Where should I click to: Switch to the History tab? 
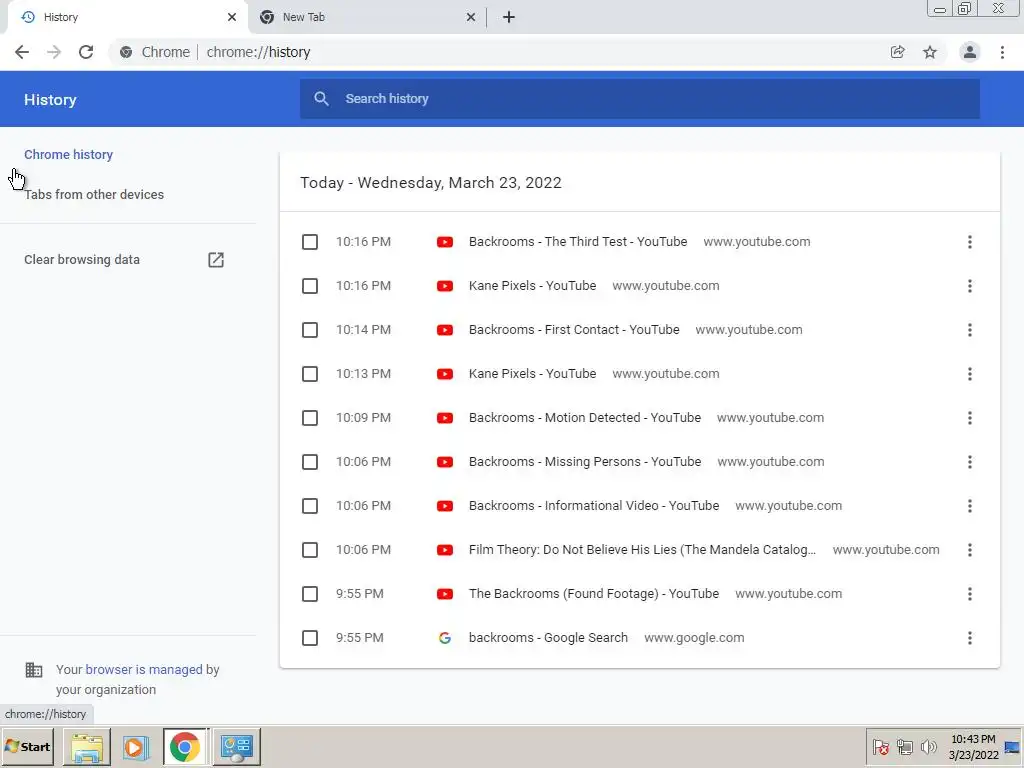(x=124, y=17)
